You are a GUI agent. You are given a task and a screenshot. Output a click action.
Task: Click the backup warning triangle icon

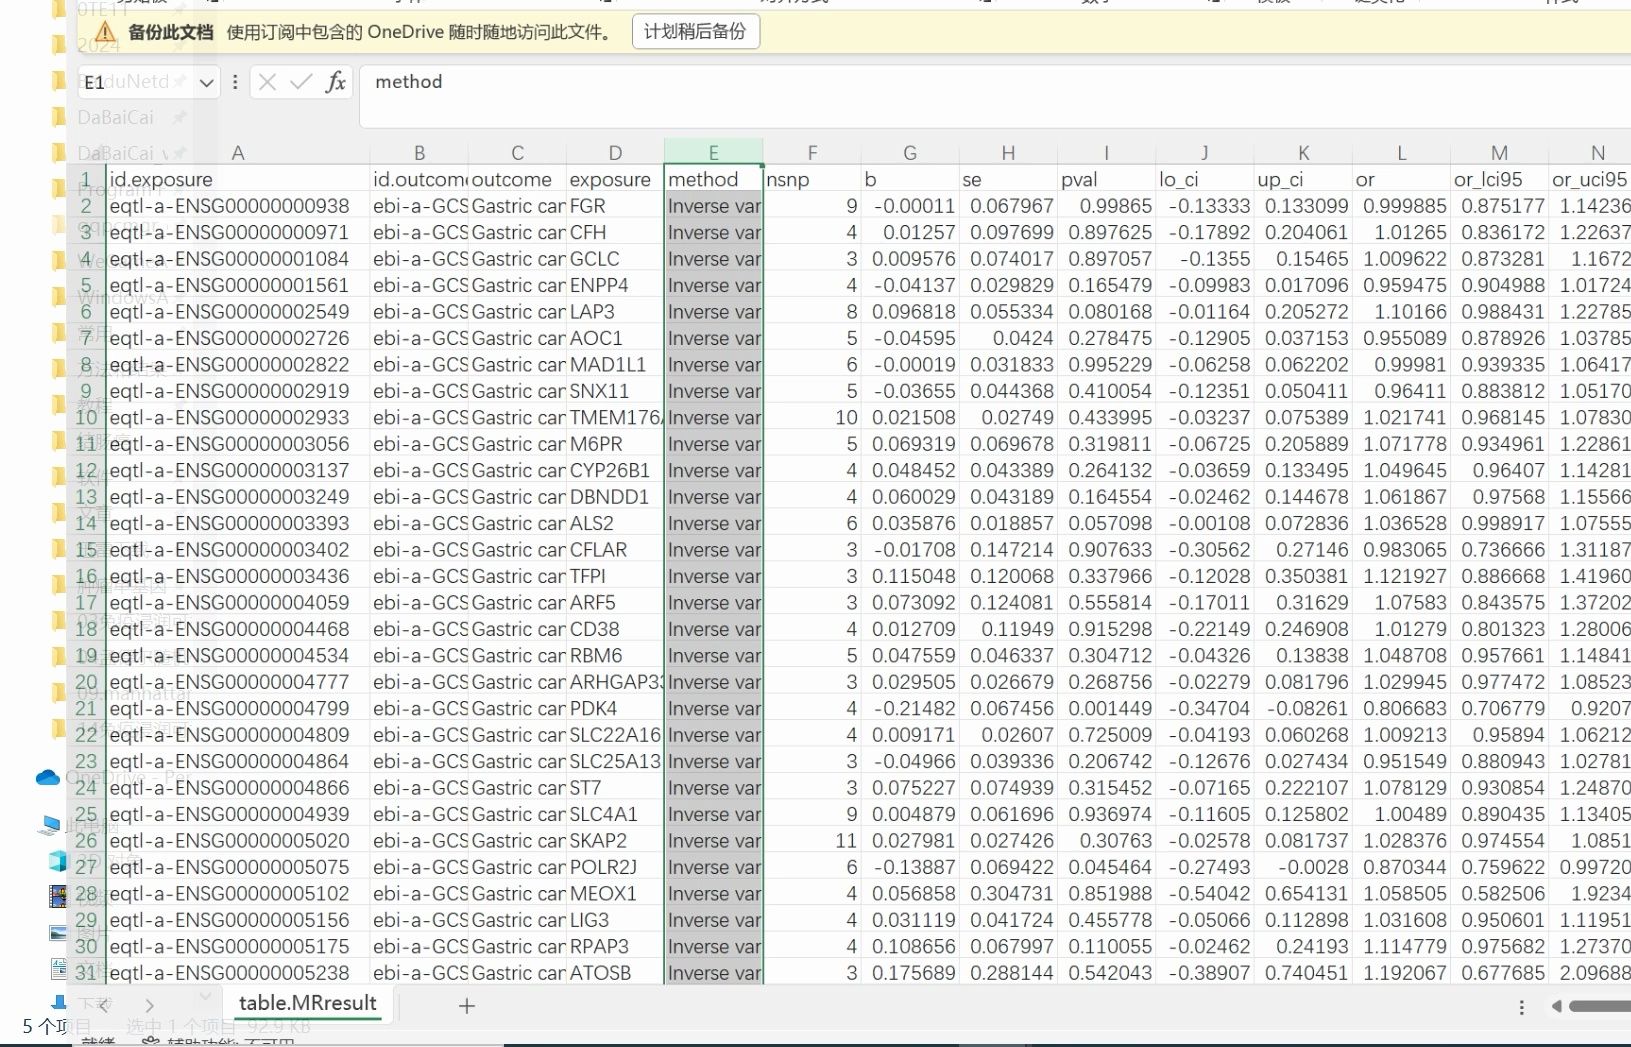[x=105, y=33]
